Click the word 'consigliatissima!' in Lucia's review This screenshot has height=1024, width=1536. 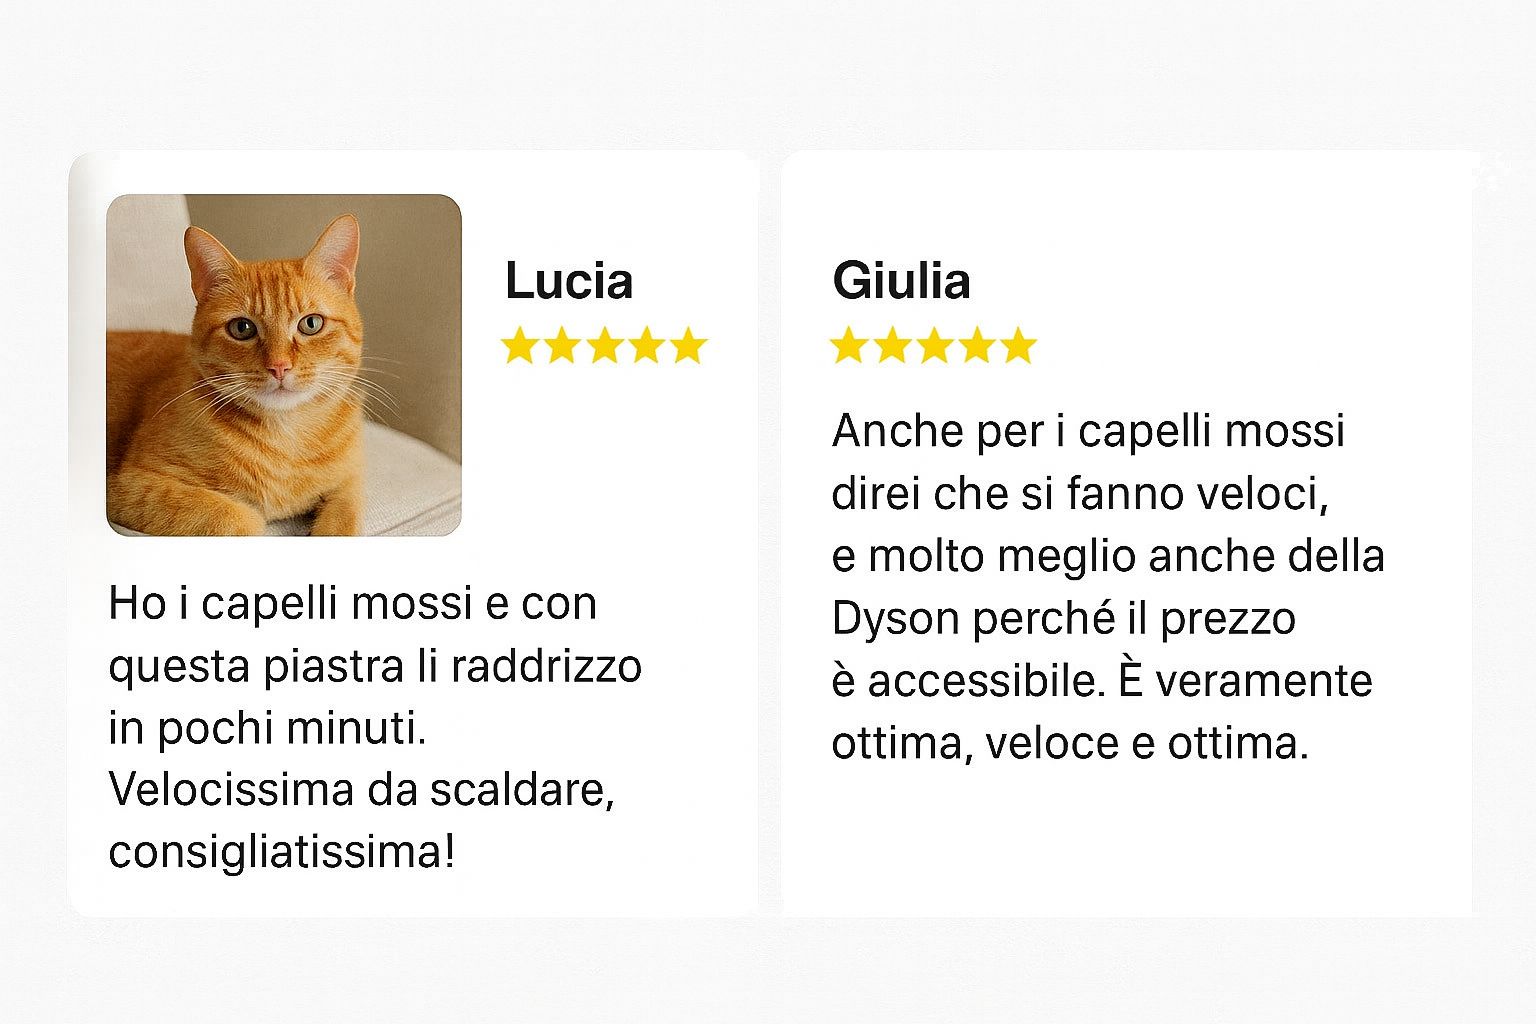point(281,852)
